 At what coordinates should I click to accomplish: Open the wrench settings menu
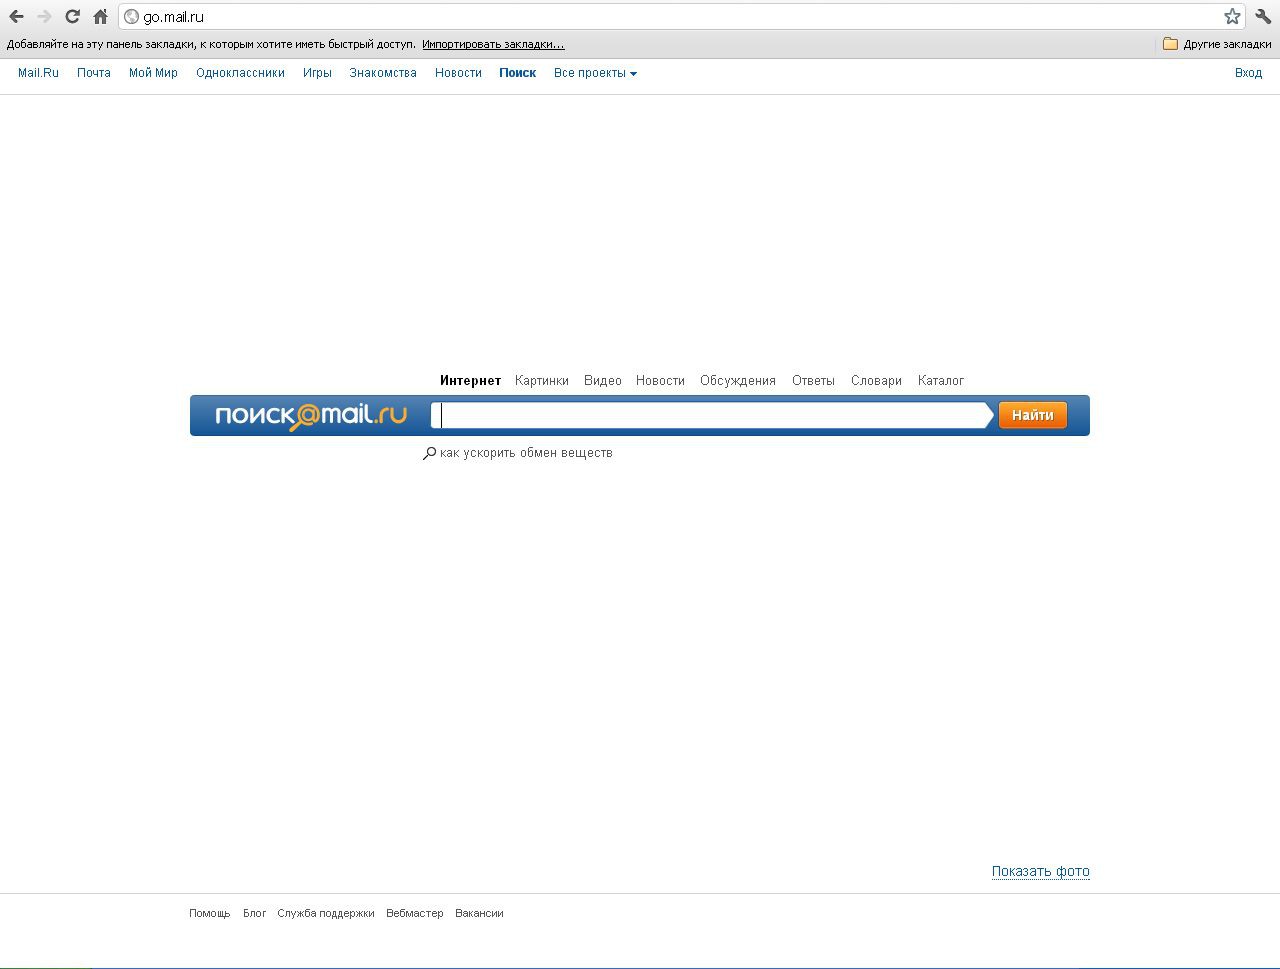click(1263, 16)
